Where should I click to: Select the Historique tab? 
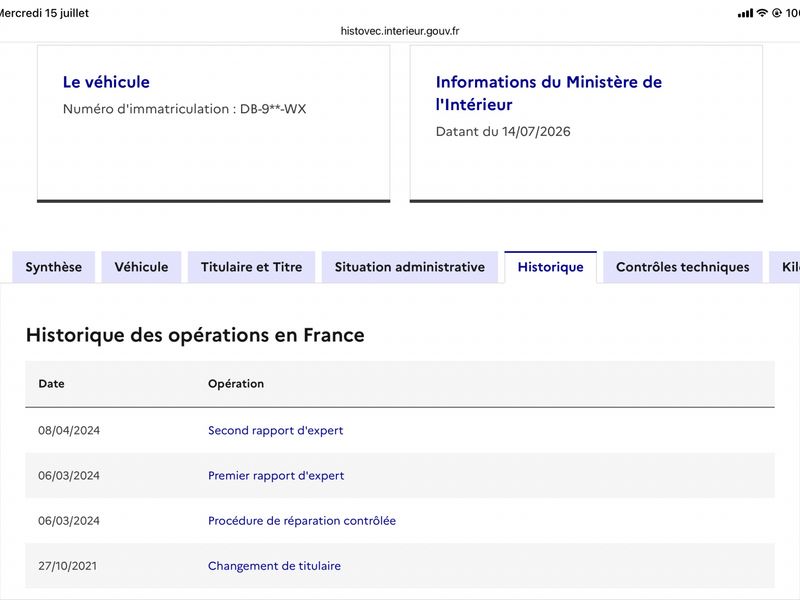551,267
